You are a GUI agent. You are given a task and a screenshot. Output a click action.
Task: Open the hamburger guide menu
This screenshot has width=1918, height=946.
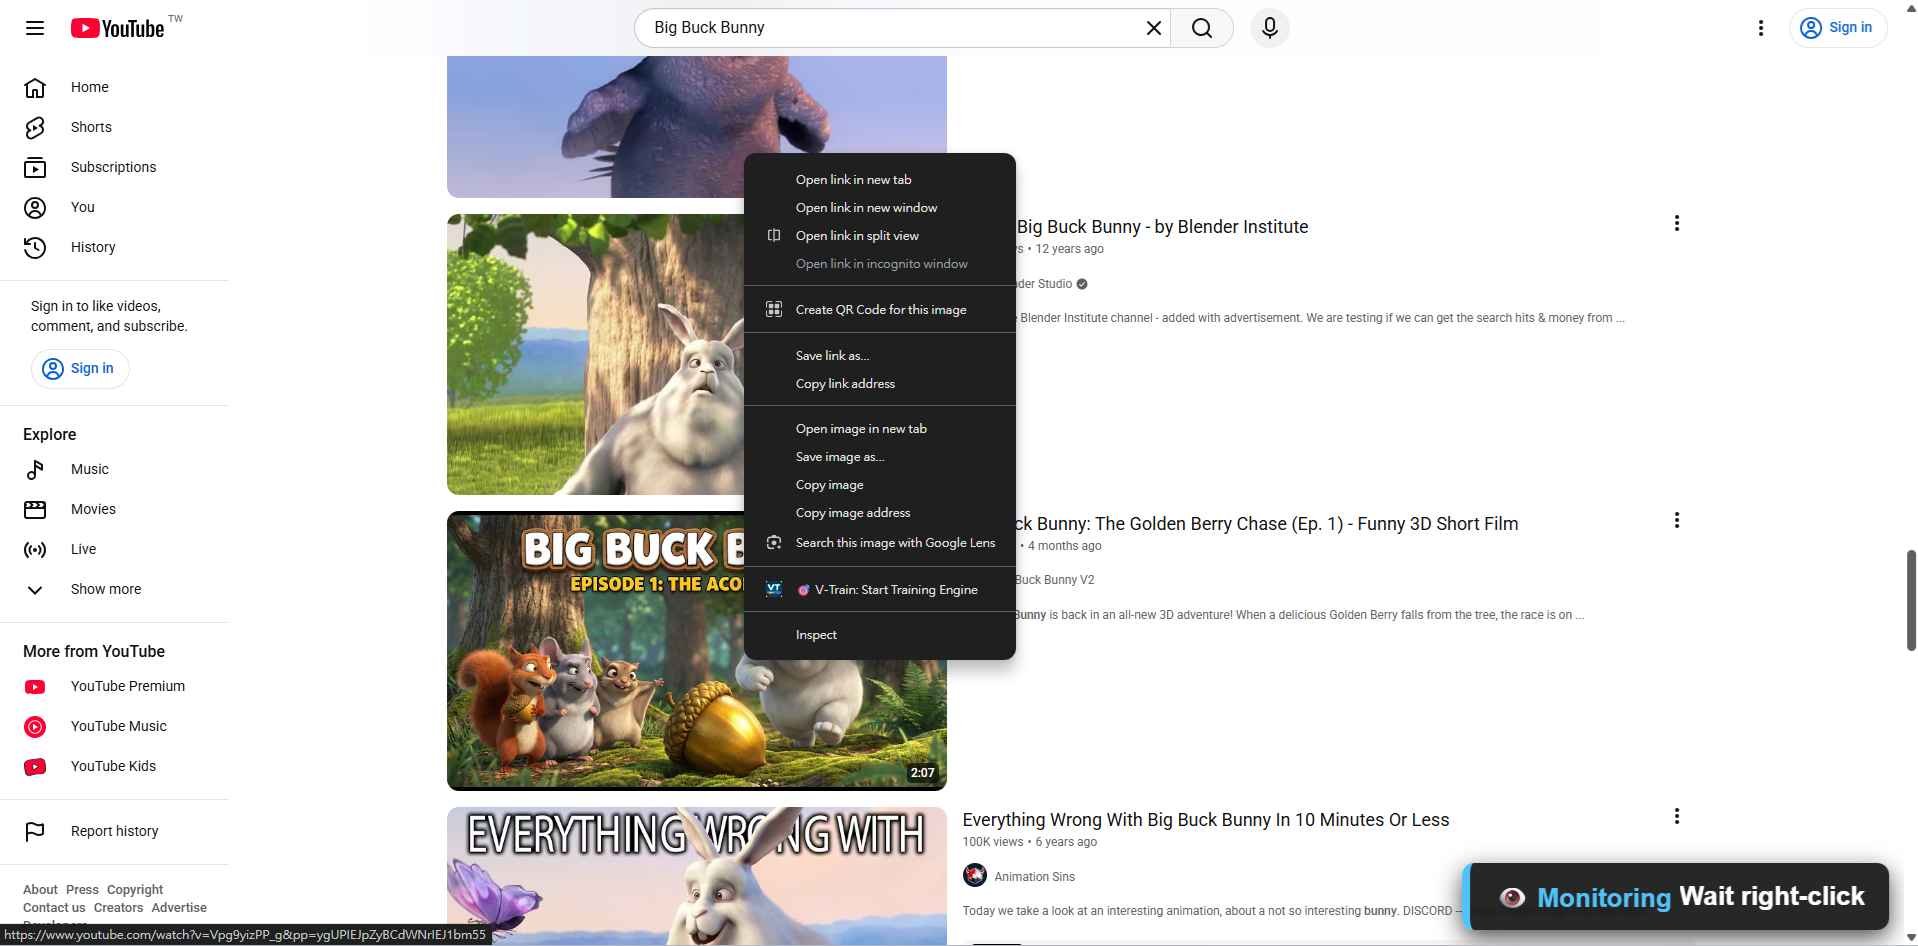click(x=35, y=28)
